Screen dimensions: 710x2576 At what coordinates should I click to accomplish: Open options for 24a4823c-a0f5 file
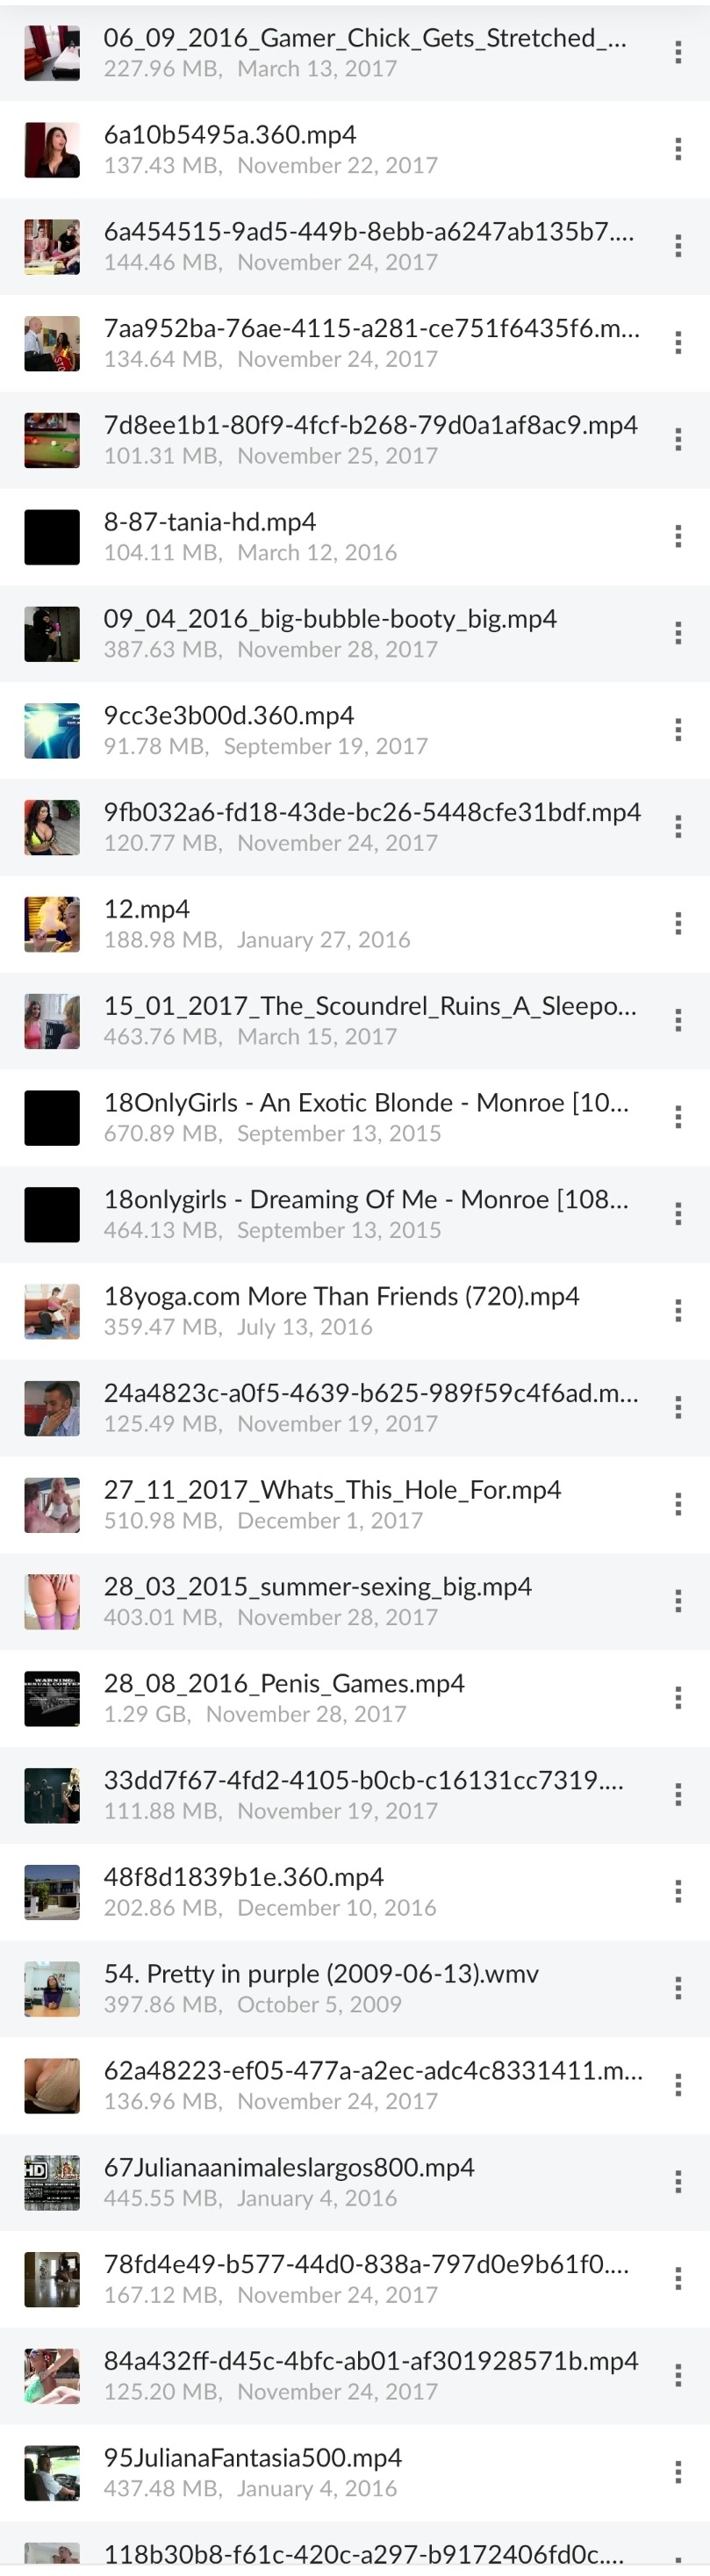(x=678, y=1407)
